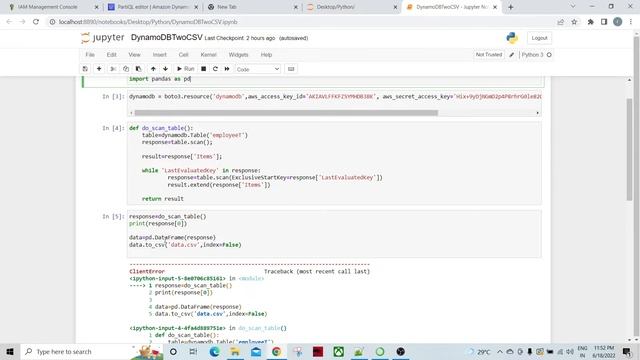Open File Explorer from taskbar
Screen dimensions: 640x360
click(x=235, y=351)
